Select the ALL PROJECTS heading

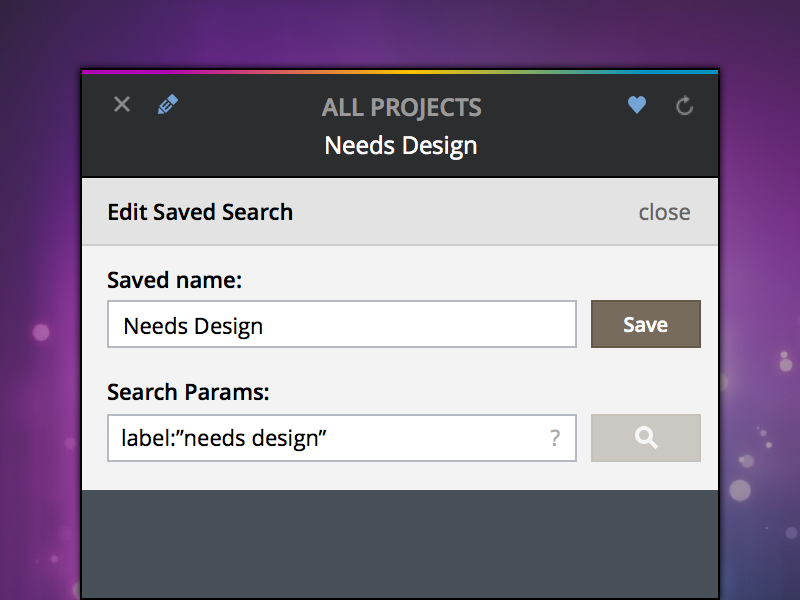[401, 108]
